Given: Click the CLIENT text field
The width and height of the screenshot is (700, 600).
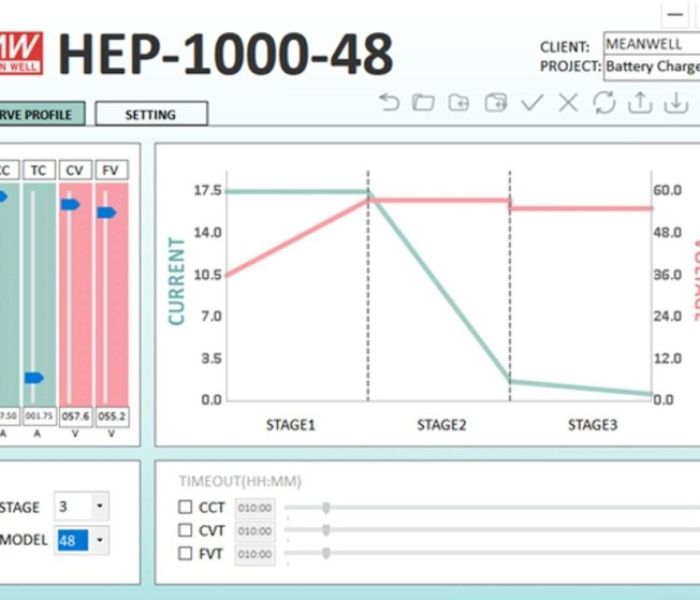Looking at the screenshot, I should click(650, 45).
